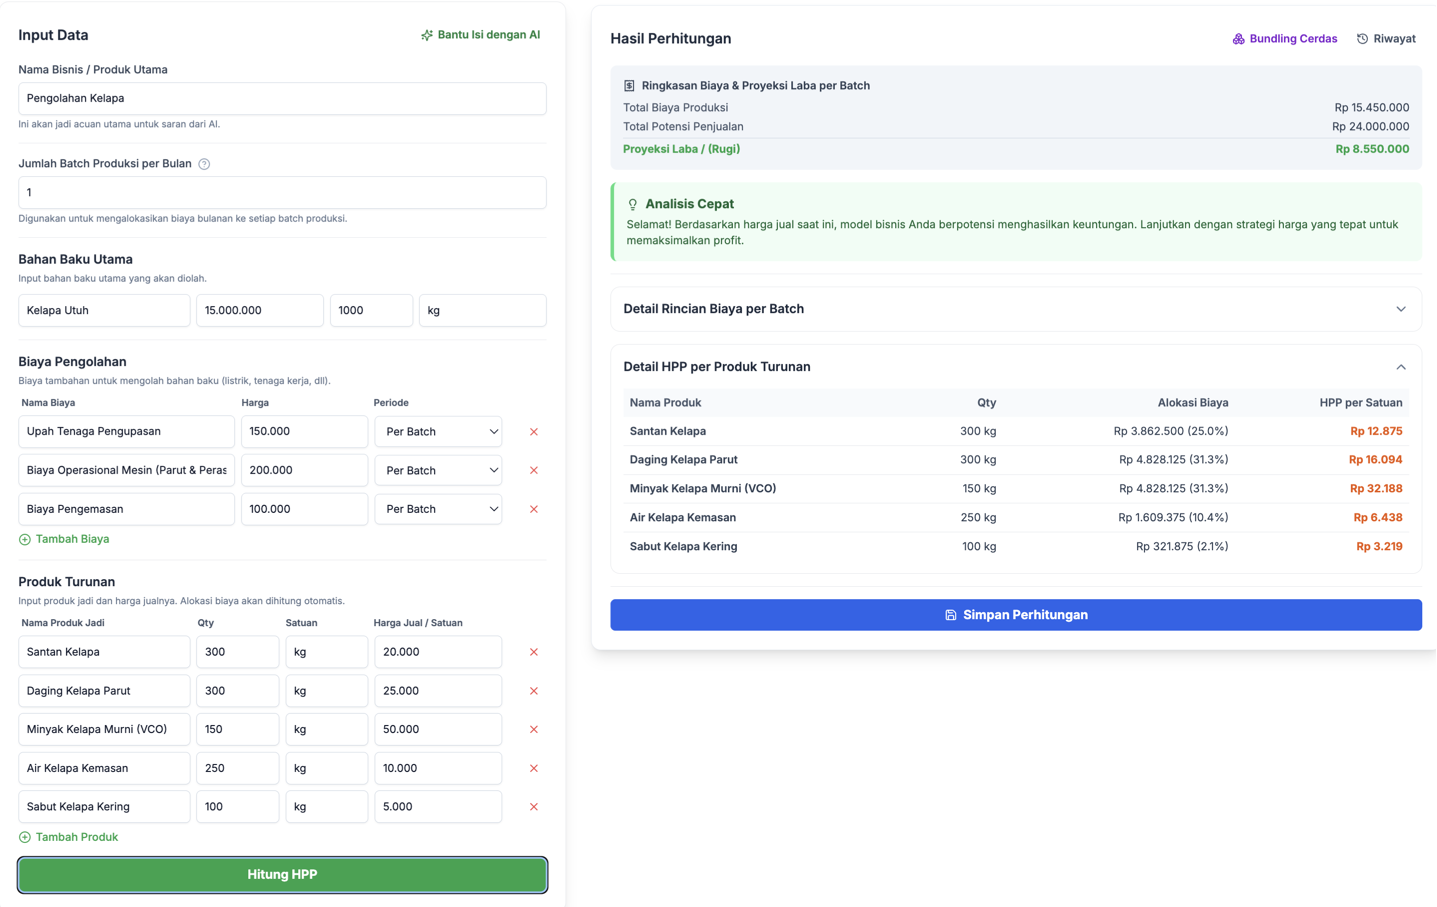Image resolution: width=1437 pixels, height=907 pixels.
Task: Delete the Biaya Pengemasan cost row
Action: click(533, 509)
